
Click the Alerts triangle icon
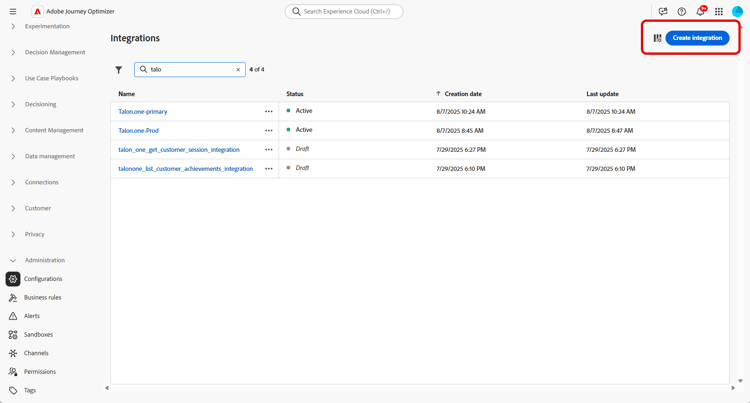[x=13, y=316]
